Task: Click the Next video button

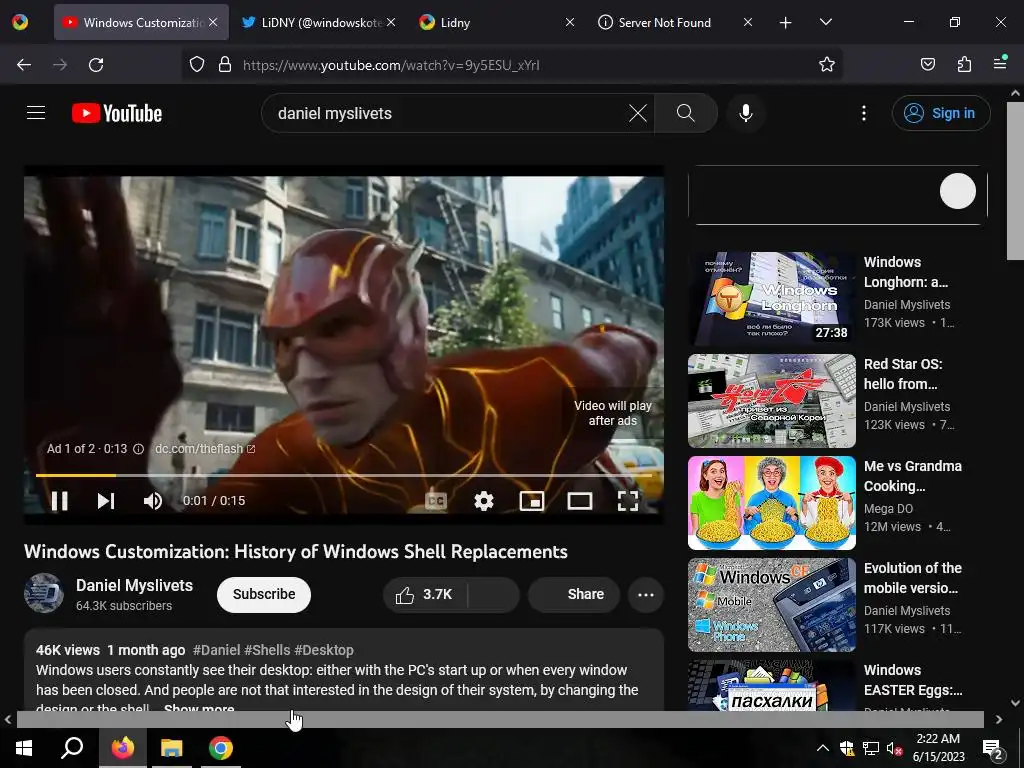Action: (106, 501)
